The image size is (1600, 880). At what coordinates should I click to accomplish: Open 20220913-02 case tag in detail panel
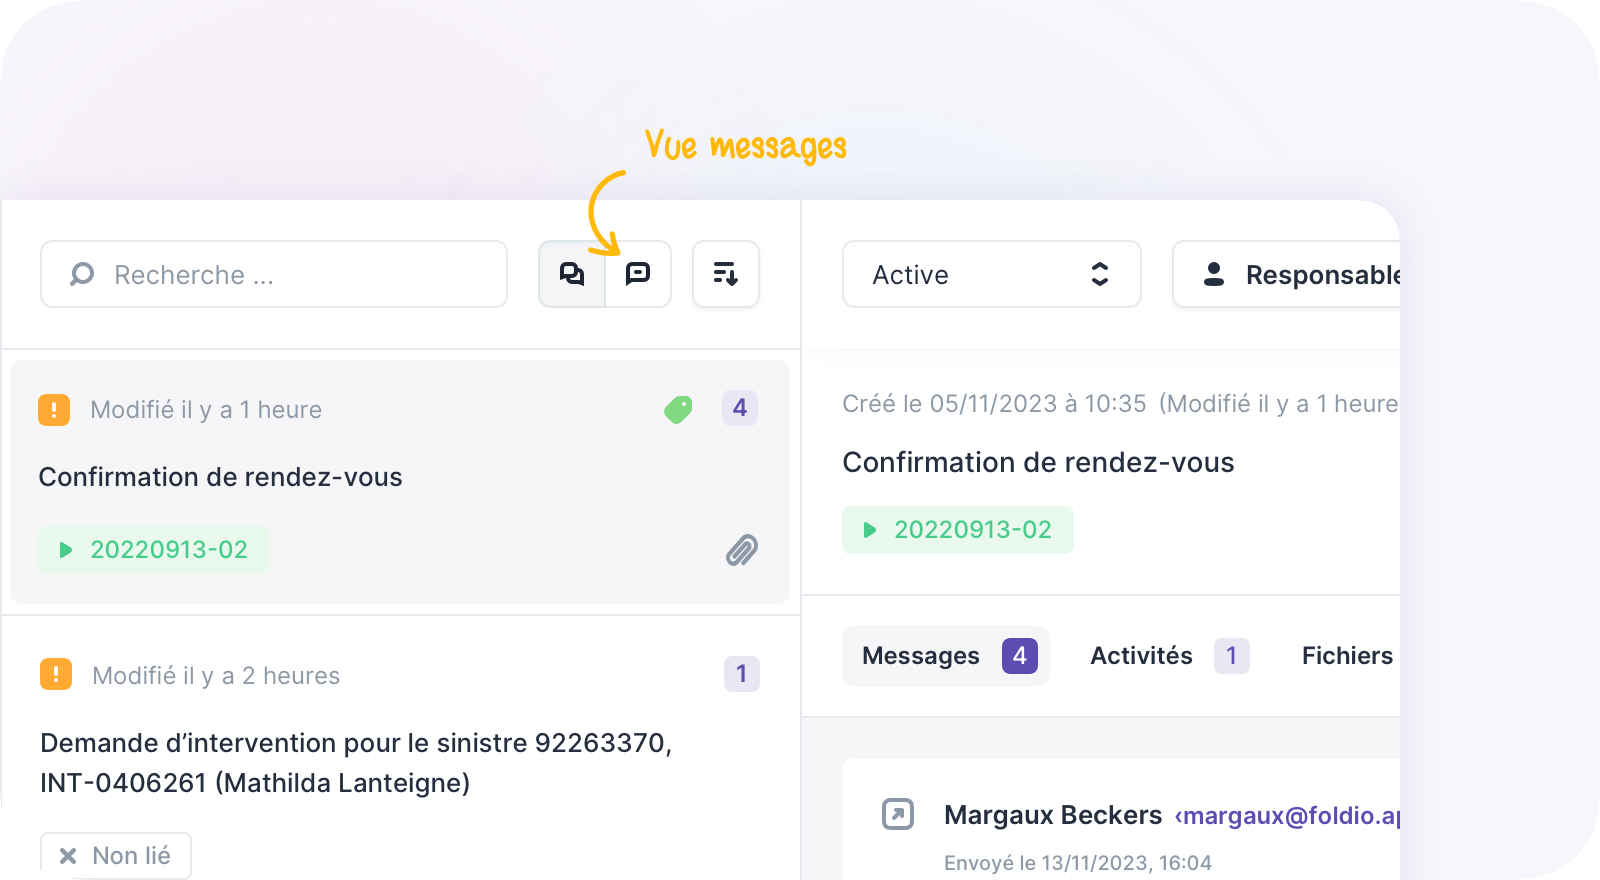[x=958, y=530]
